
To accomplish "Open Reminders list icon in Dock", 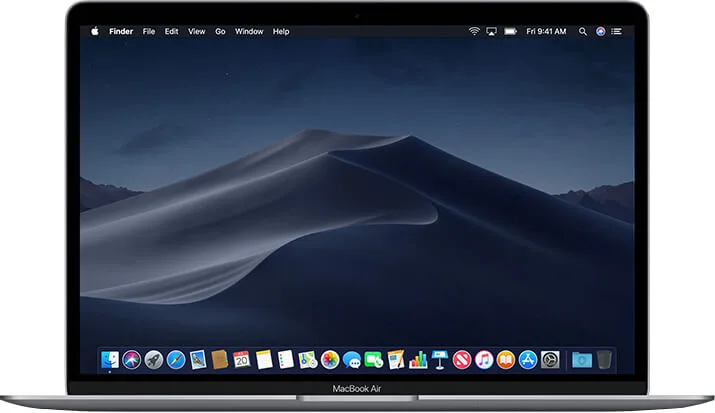I will (286, 360).
